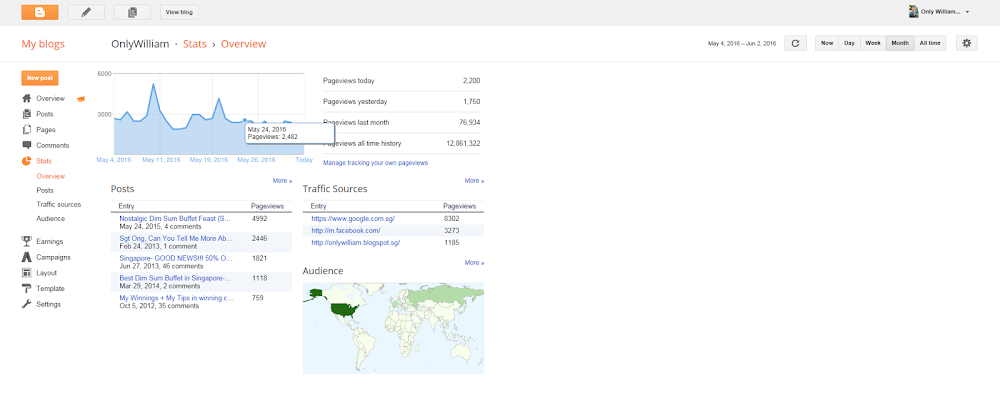Click the My blogs heading link
Image resolution: width=1000 pixels, height=398 pixels.
pyautogui.click(x=43, y=44)
